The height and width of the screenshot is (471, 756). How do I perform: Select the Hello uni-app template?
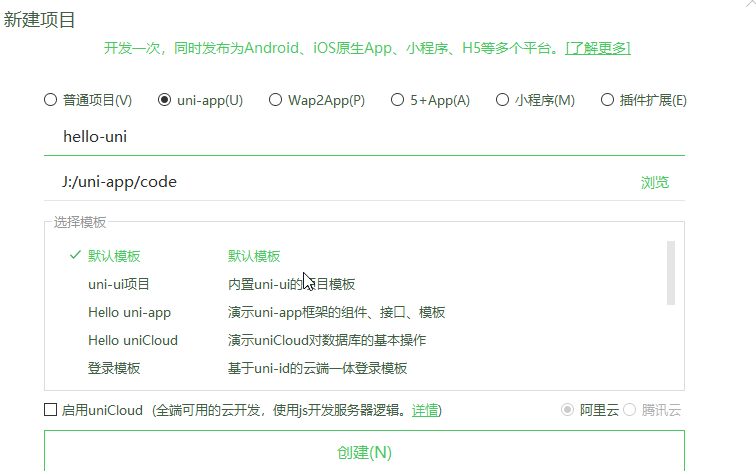pyautogui.click(x=129, y=312)
